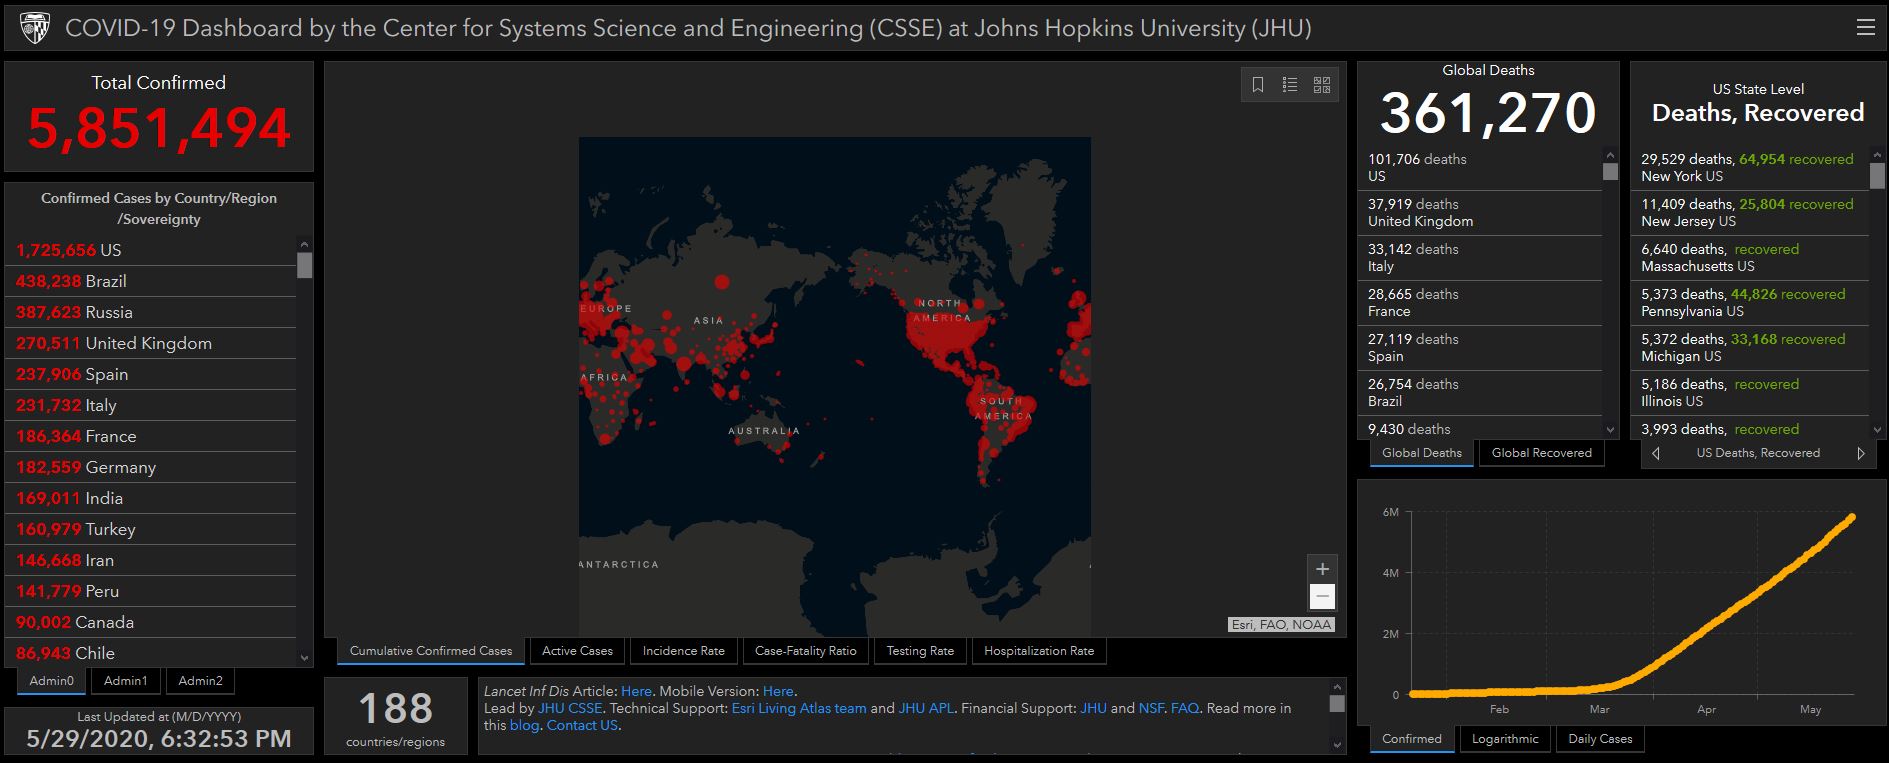Select the Confirmed chart tab

coord(1412,739)
